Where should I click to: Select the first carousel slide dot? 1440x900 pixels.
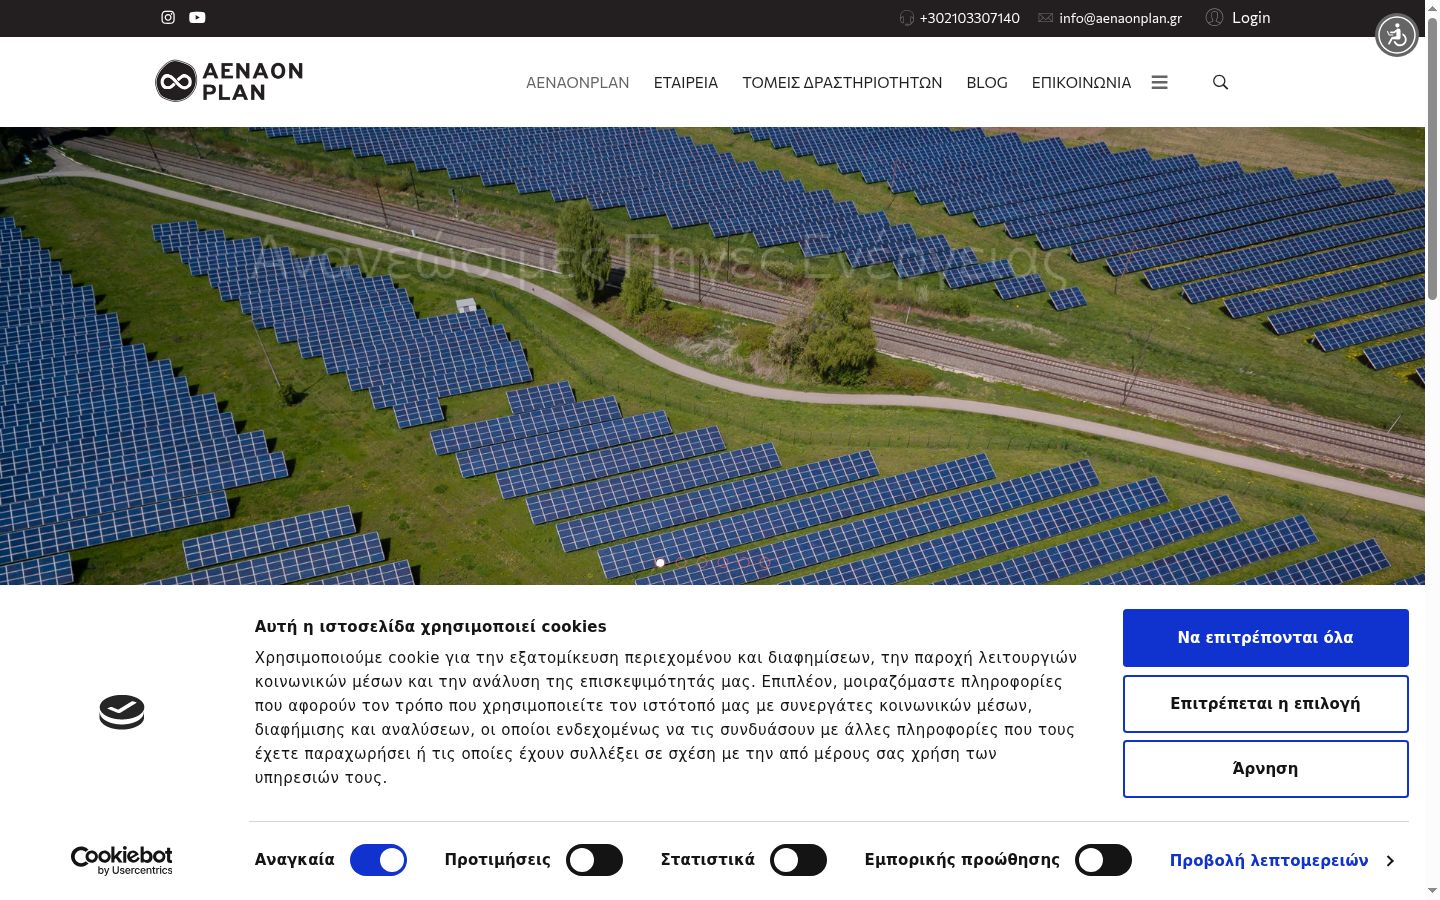pos(660,563)
